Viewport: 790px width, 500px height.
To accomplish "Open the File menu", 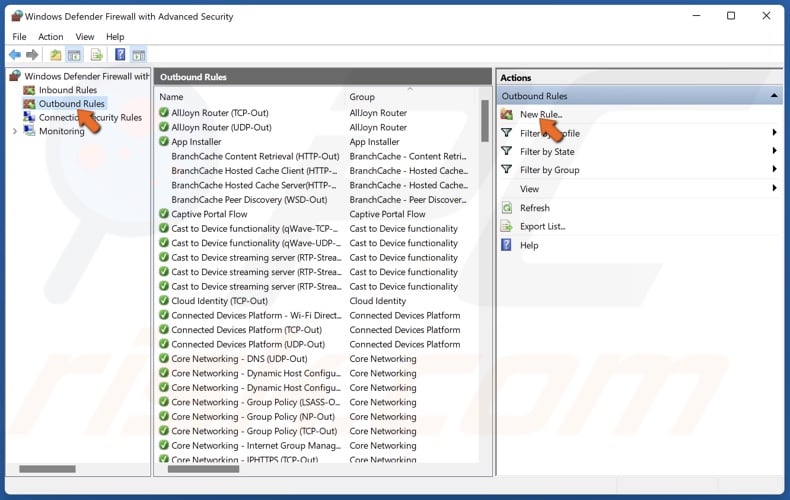I will [19, 37].
